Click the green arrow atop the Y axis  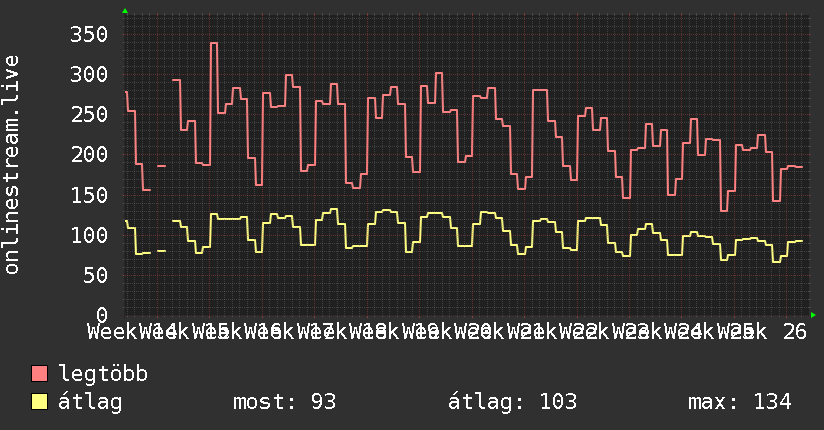(125, 11)
